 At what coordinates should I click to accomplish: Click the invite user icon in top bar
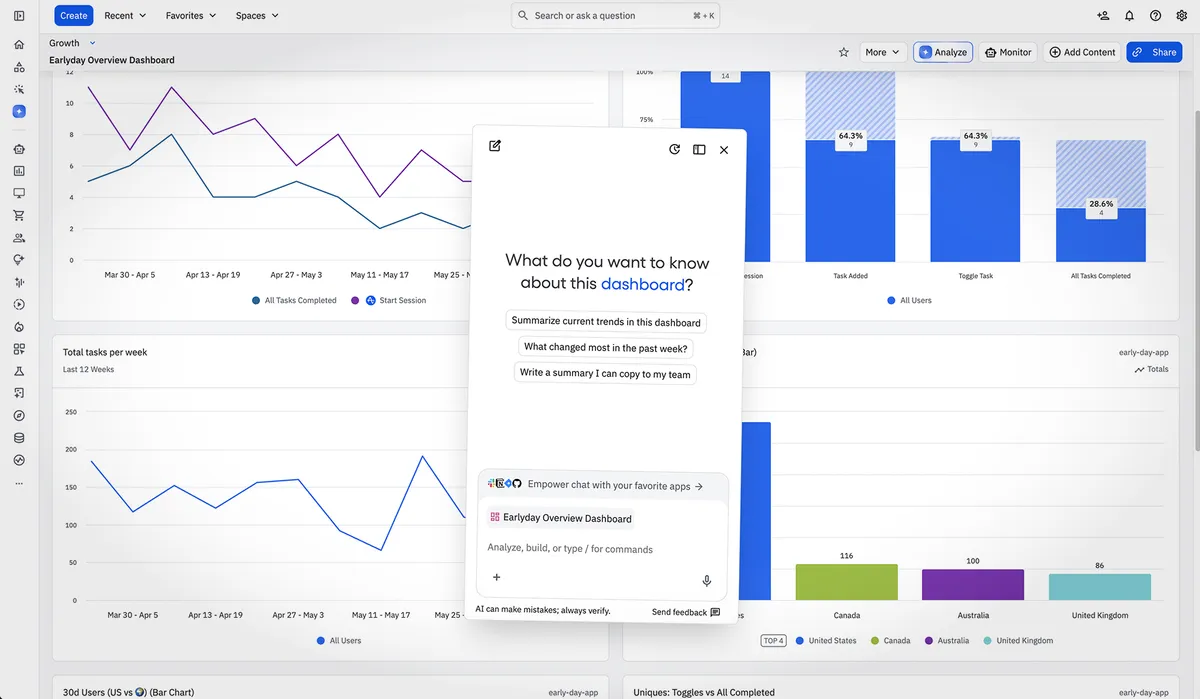pos(1103,15)
